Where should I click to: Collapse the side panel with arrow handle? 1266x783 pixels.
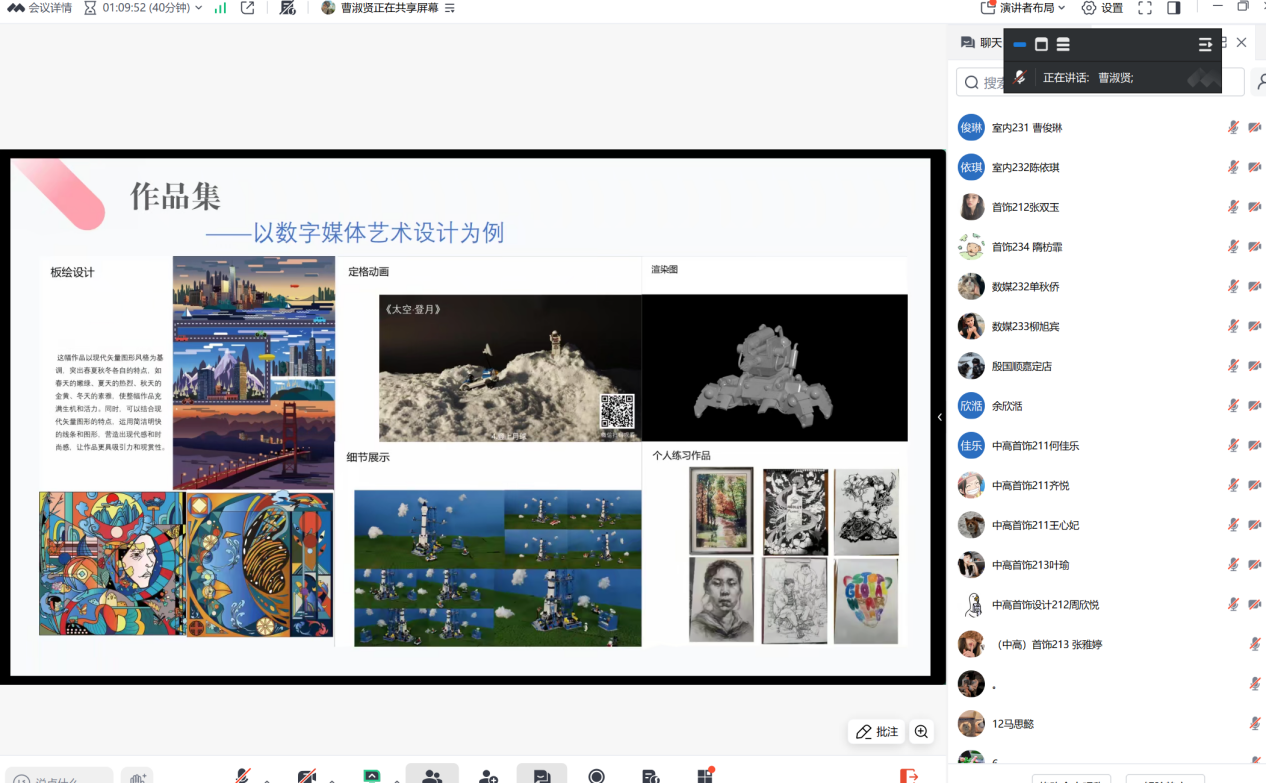coord(939,417)
